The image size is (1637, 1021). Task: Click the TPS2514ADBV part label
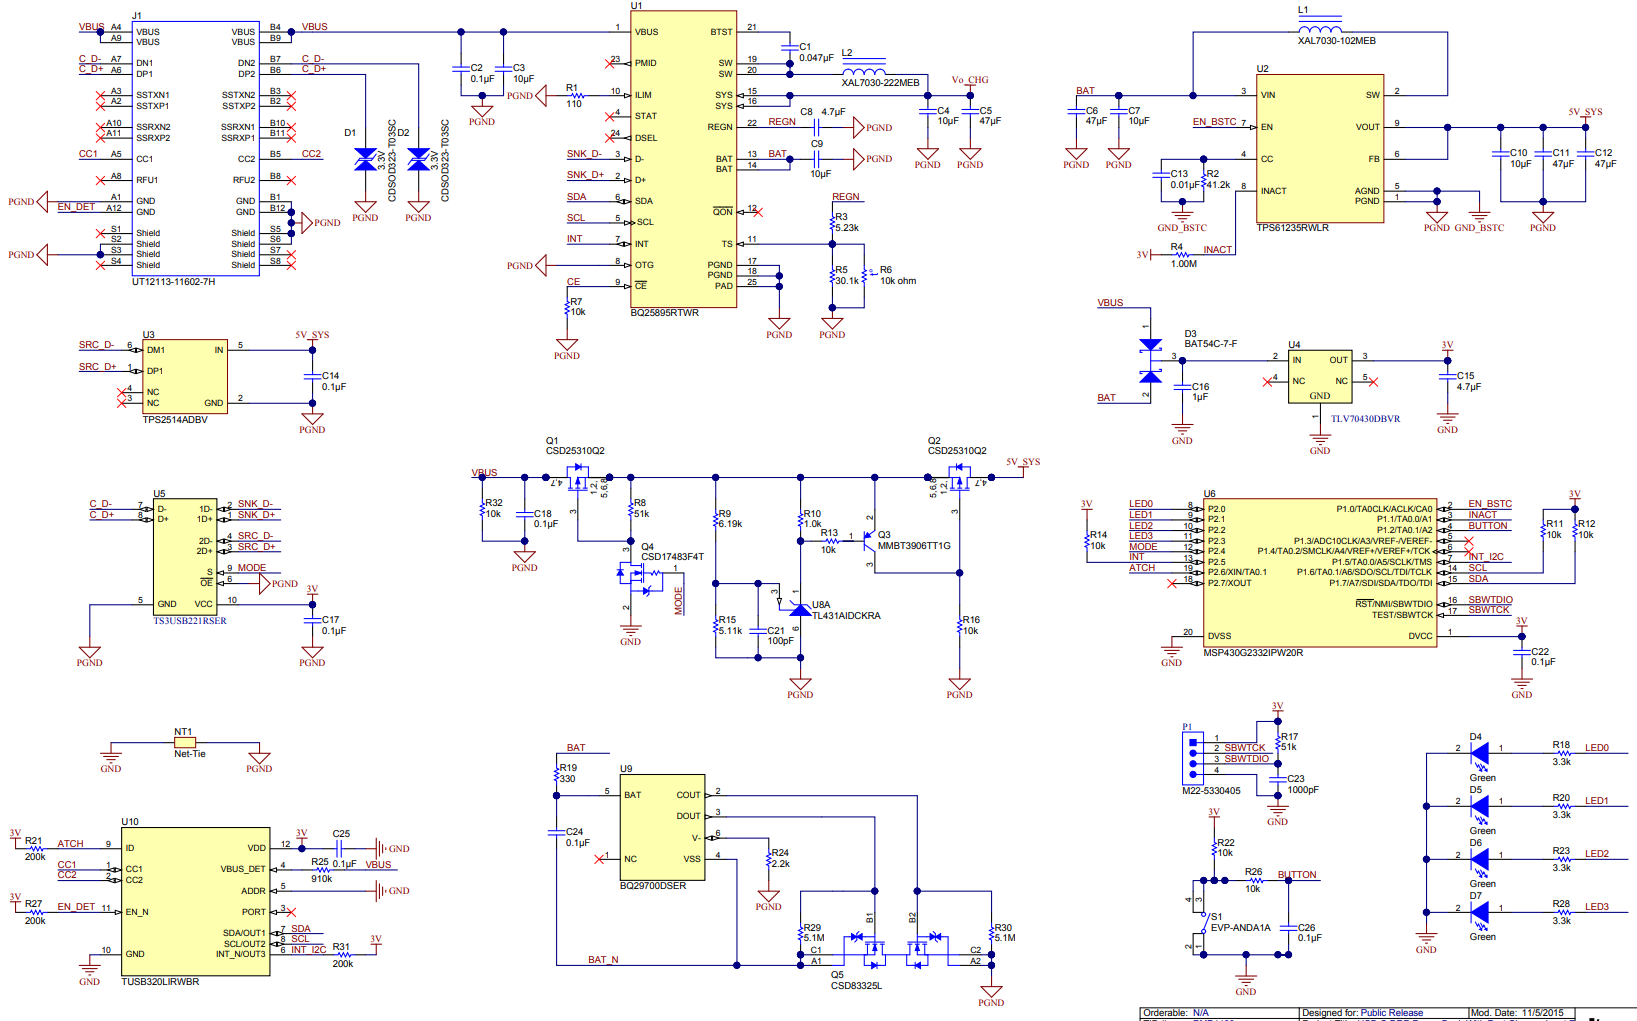coord(175,420)
